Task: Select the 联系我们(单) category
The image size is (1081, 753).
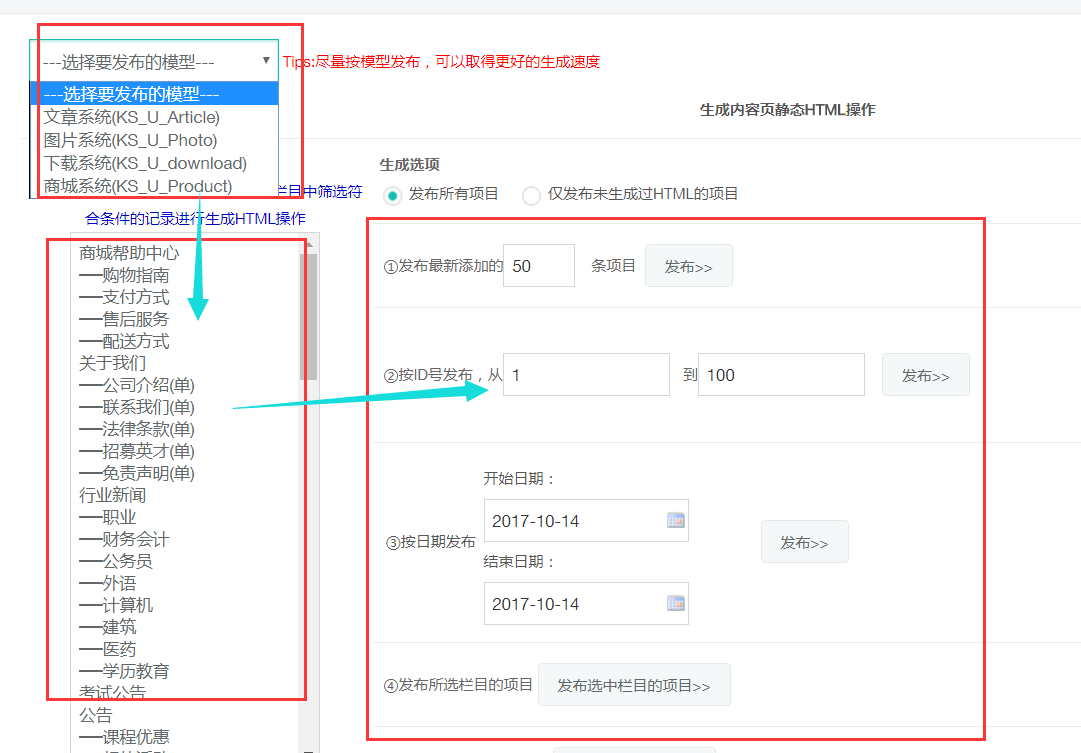Action: (x=140, y=407)
